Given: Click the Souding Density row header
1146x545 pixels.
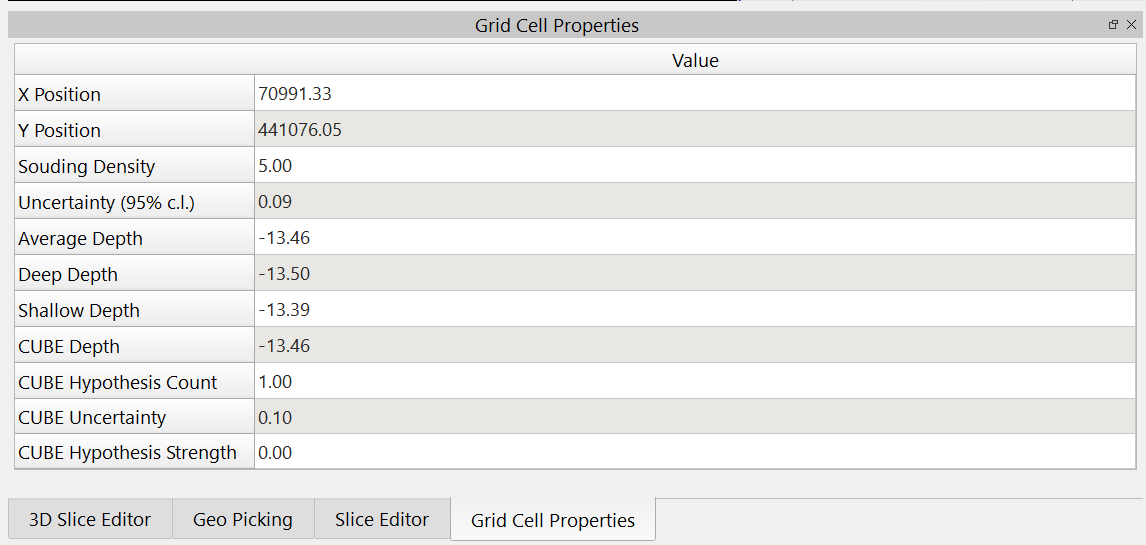Looking at the screenshot, I should click(x=135, y=167).
